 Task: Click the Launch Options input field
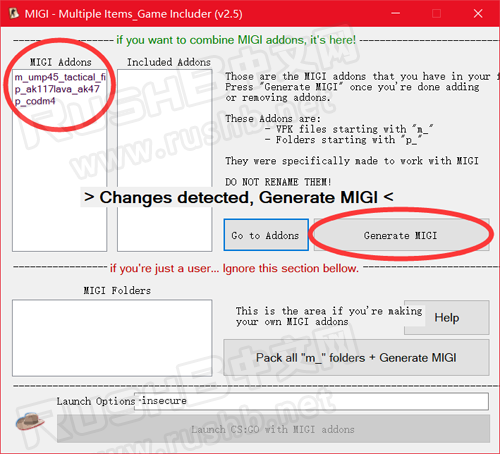pyautogui.click(x=312, y=401)
